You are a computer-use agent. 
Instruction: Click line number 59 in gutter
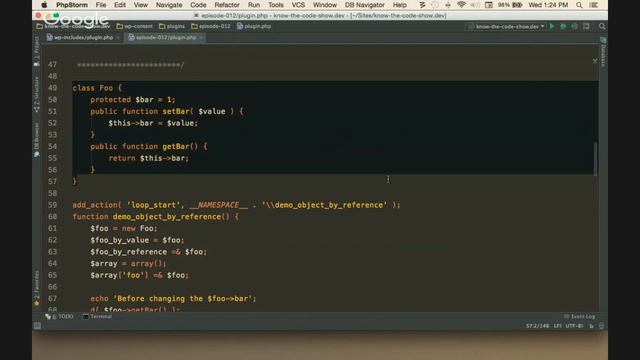[52, 205]
